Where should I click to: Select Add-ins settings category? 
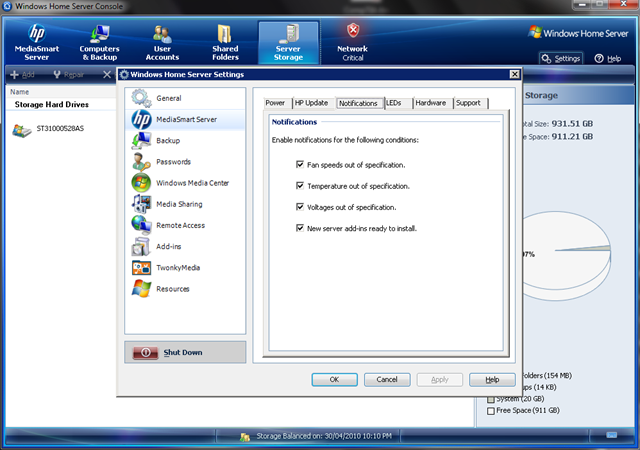pos(185,247)
